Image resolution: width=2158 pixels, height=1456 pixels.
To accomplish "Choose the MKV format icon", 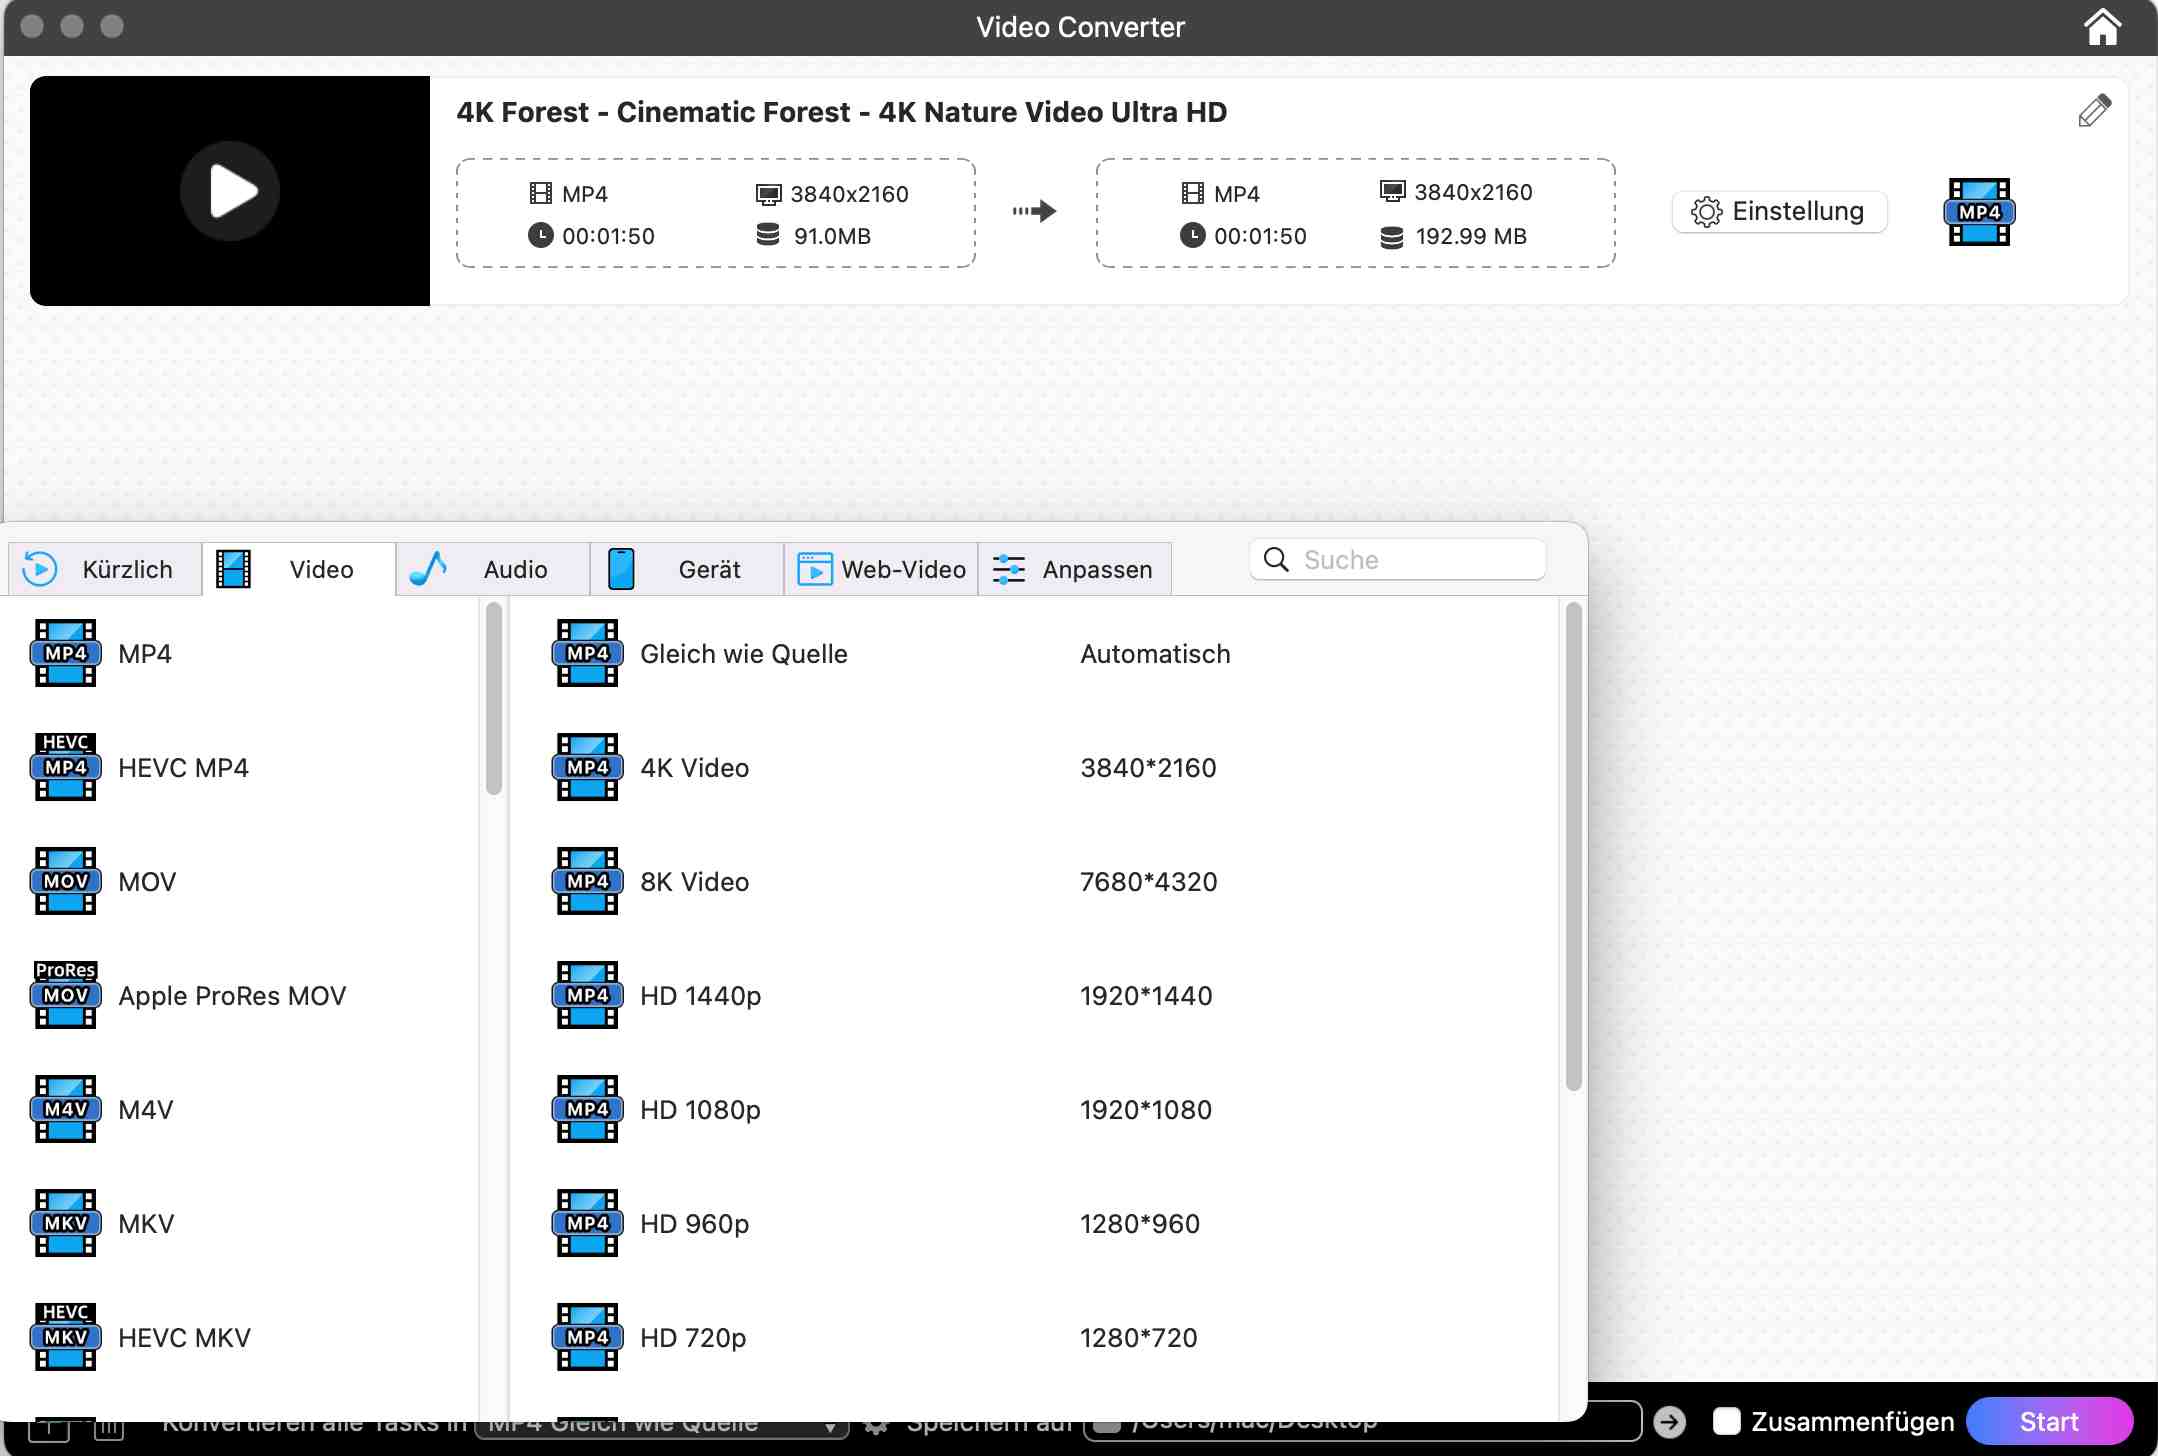I will 66,1223.
